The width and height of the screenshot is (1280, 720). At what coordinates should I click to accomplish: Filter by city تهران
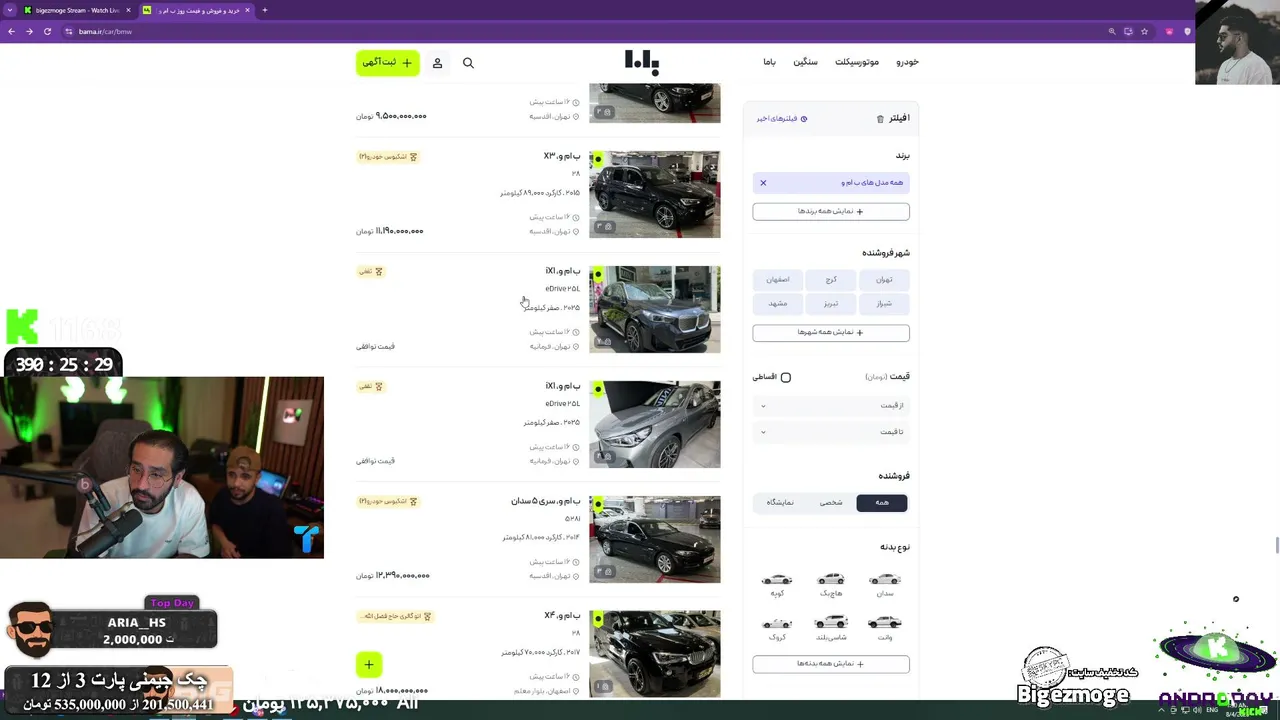[884, 279]
